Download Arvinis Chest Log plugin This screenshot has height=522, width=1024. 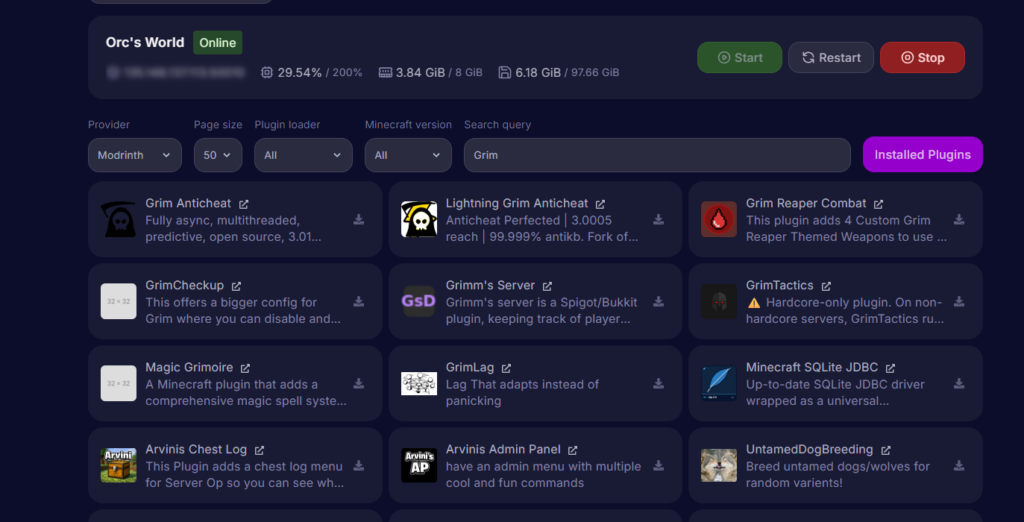[359, 465]
